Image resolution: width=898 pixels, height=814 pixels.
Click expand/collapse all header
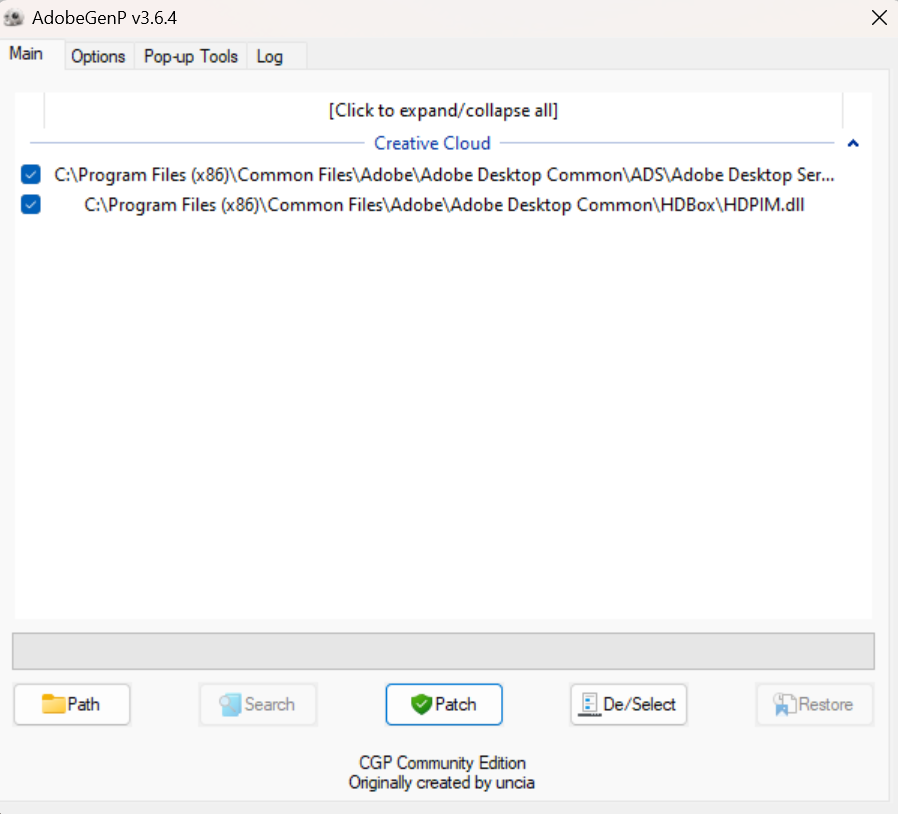(x=443, y=110)
